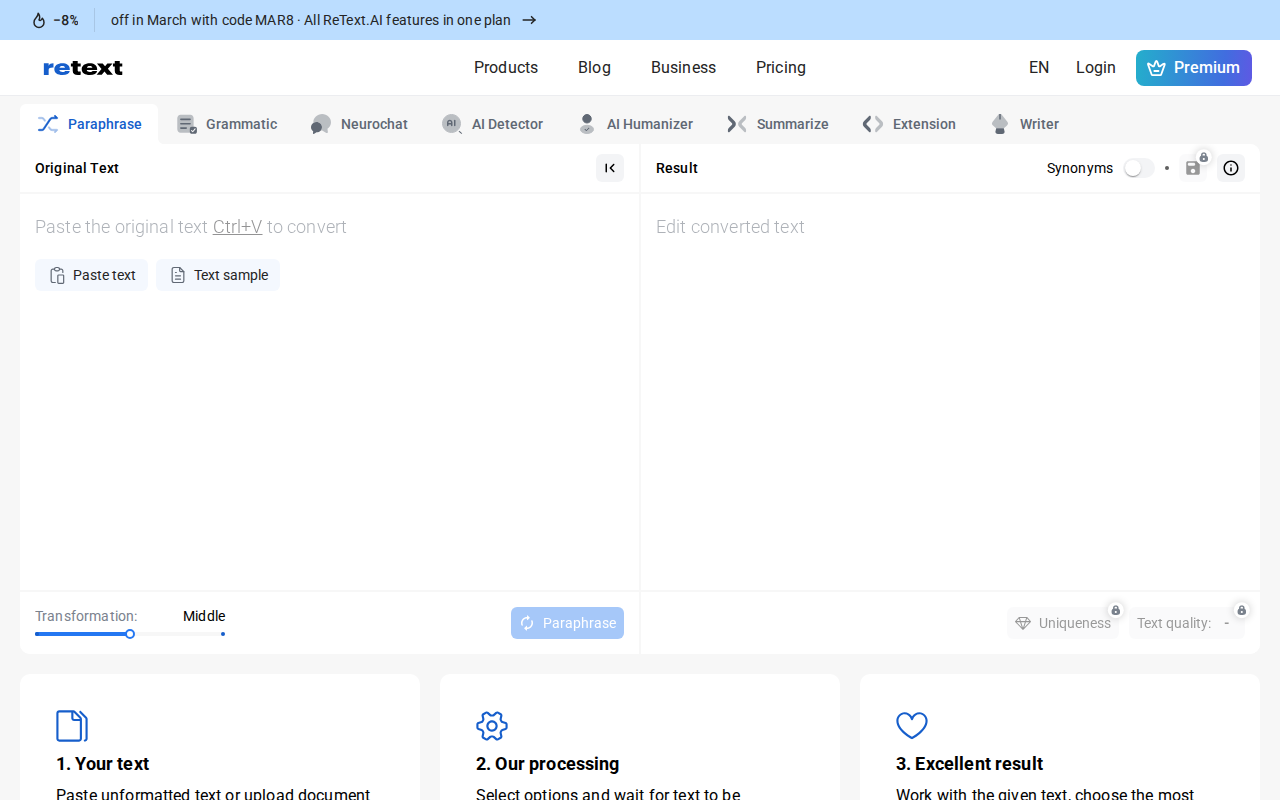Switch to the Grammatic tab

point(227,124)
